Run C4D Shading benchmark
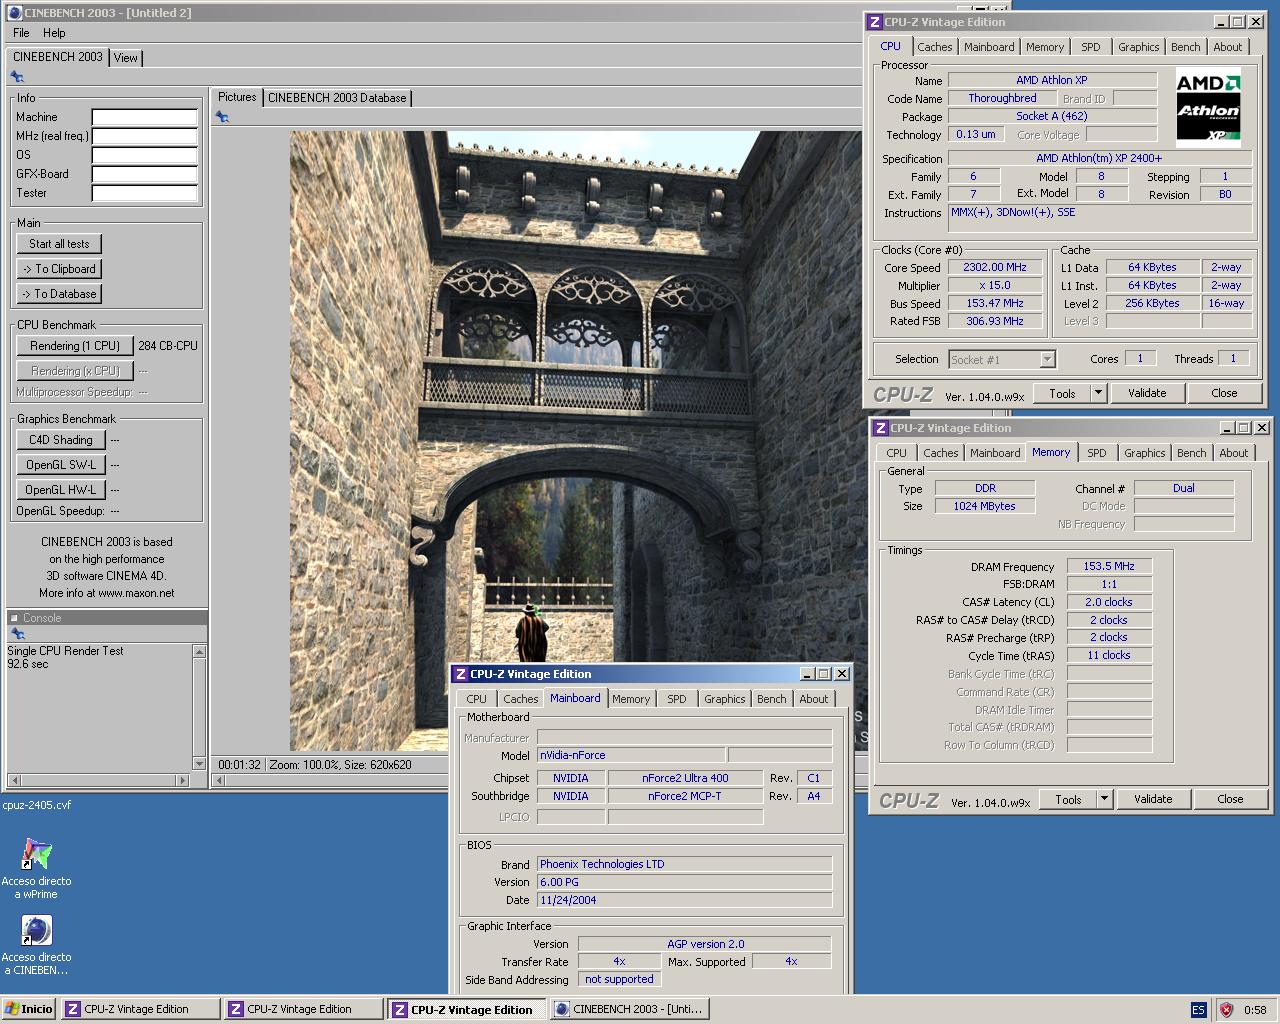This screenshot has width=1280, height=1024. pyautogui.click(x=60, y=440)
